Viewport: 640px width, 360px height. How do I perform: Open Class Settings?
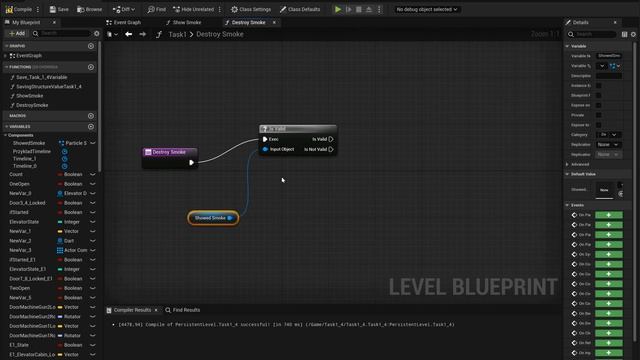251,9
